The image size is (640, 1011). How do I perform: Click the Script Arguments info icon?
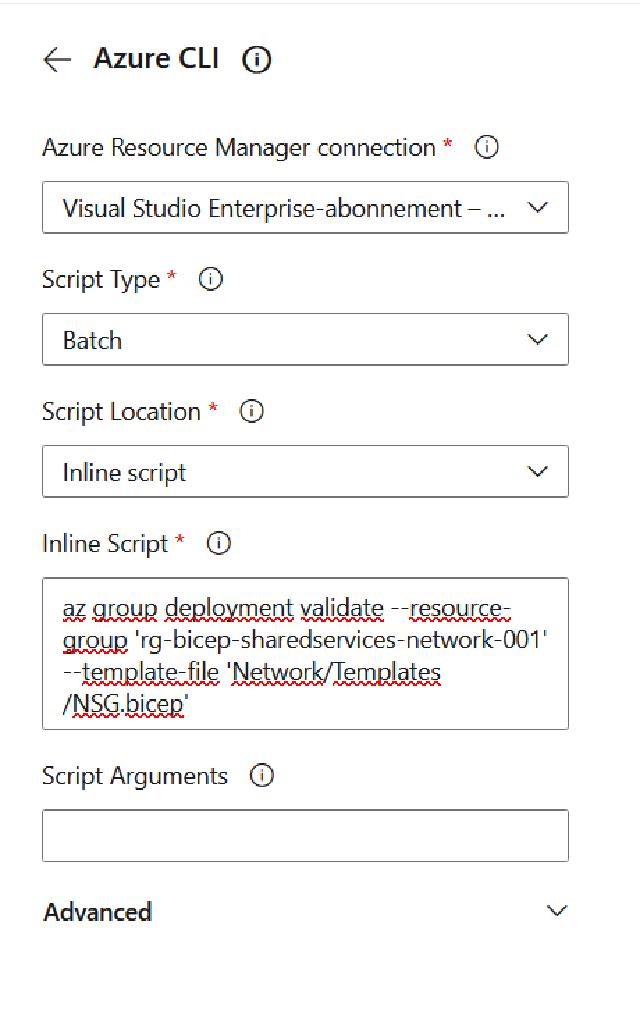[262, 776]
